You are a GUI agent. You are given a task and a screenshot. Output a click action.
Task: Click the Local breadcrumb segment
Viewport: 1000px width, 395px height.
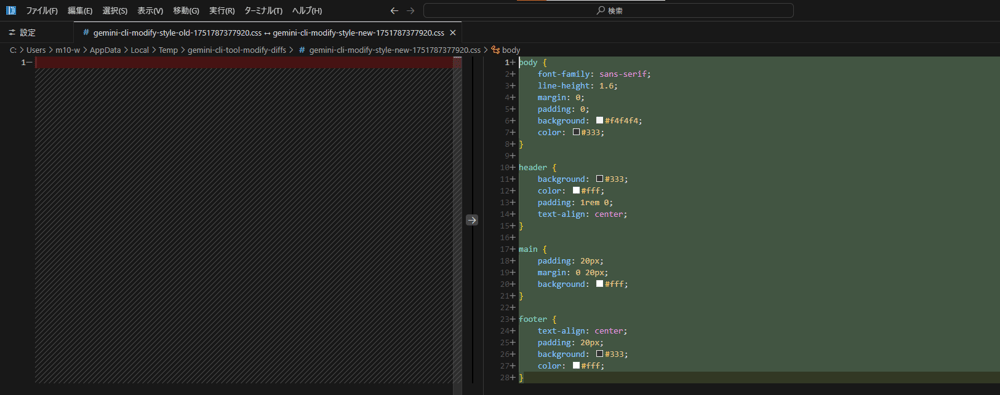140,50
